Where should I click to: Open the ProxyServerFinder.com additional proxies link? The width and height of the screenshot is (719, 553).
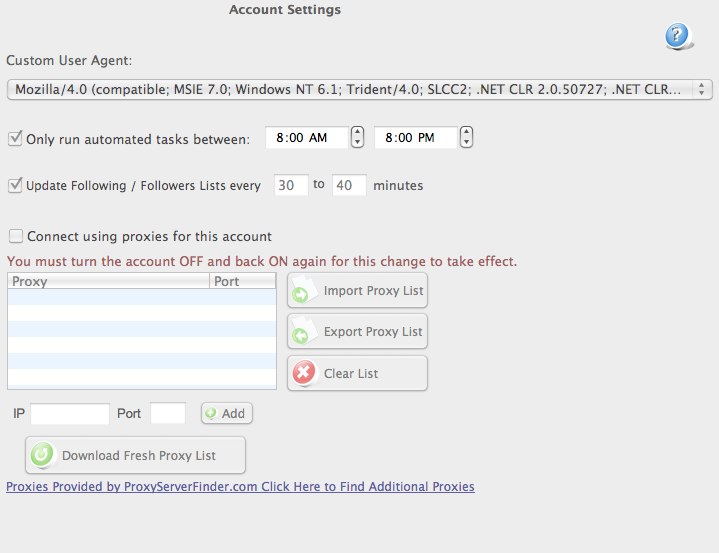(x=240, y=487)
